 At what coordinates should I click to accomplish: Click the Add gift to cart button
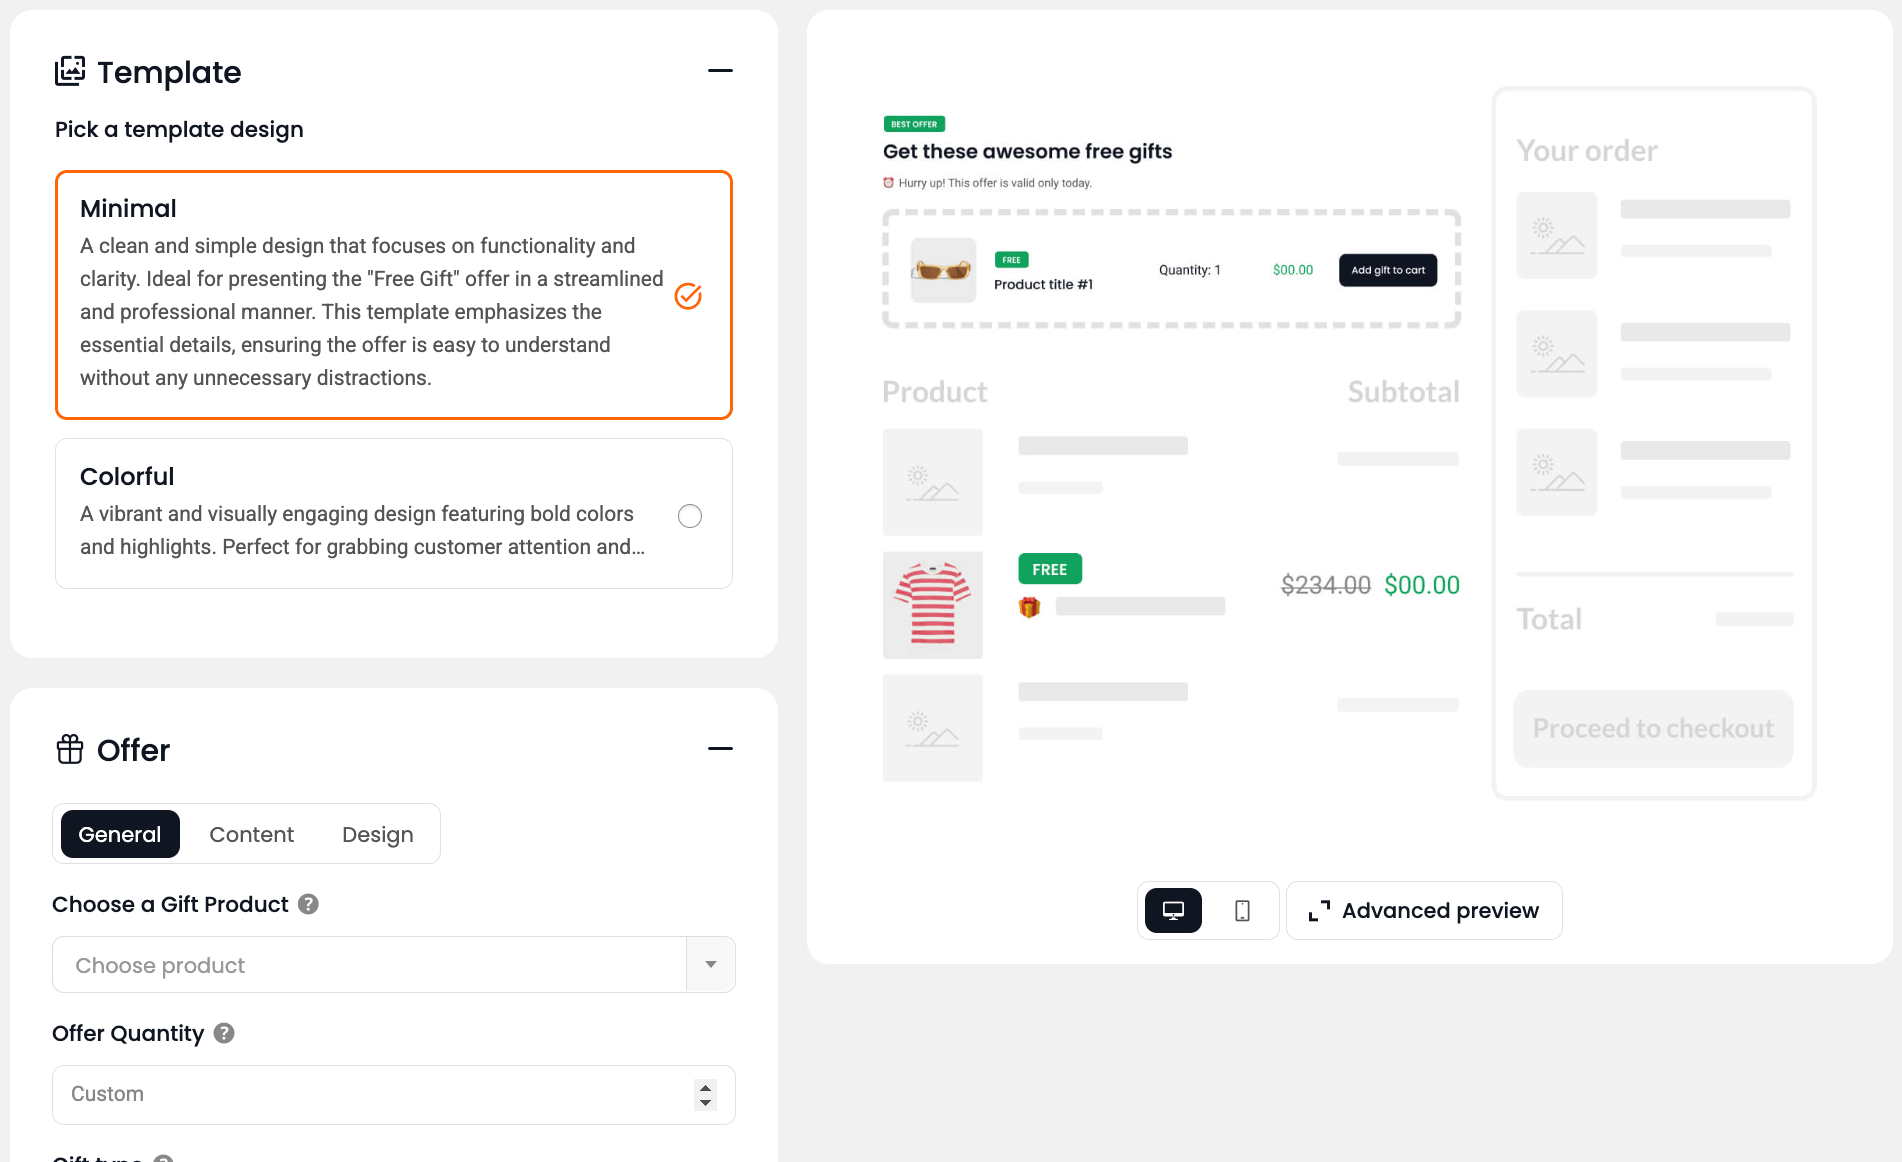pos(1388,270)
